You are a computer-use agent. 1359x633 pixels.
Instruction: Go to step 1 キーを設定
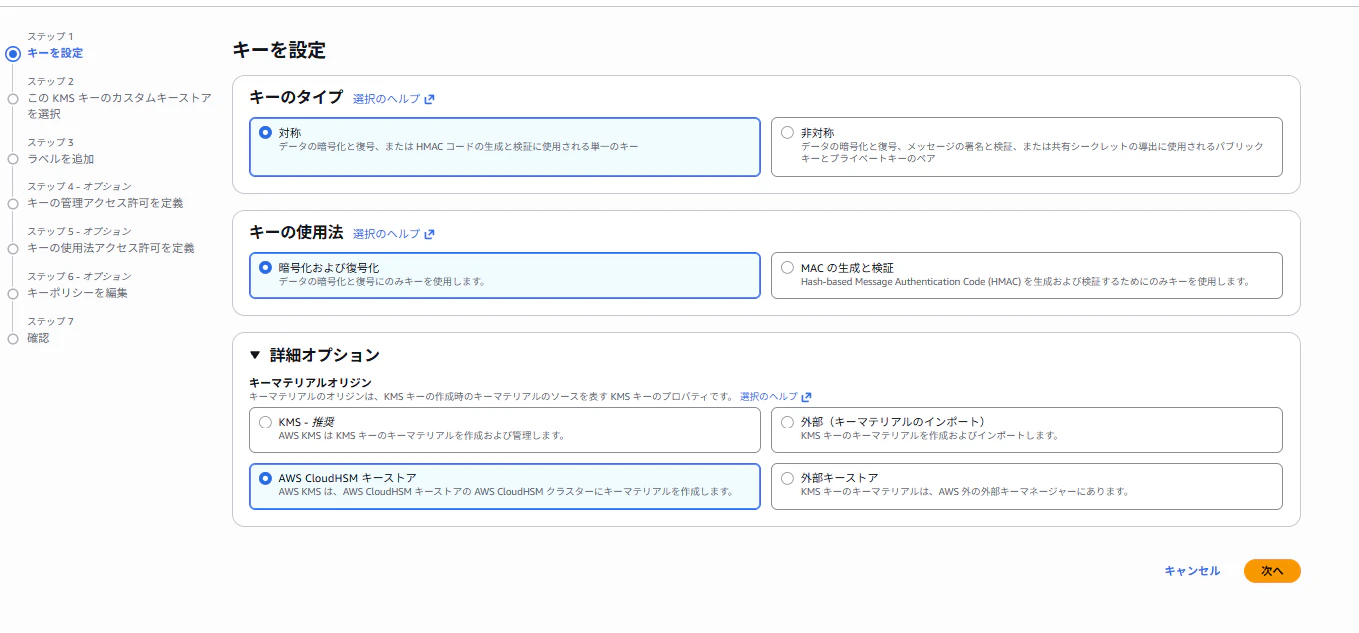(55, 53)
